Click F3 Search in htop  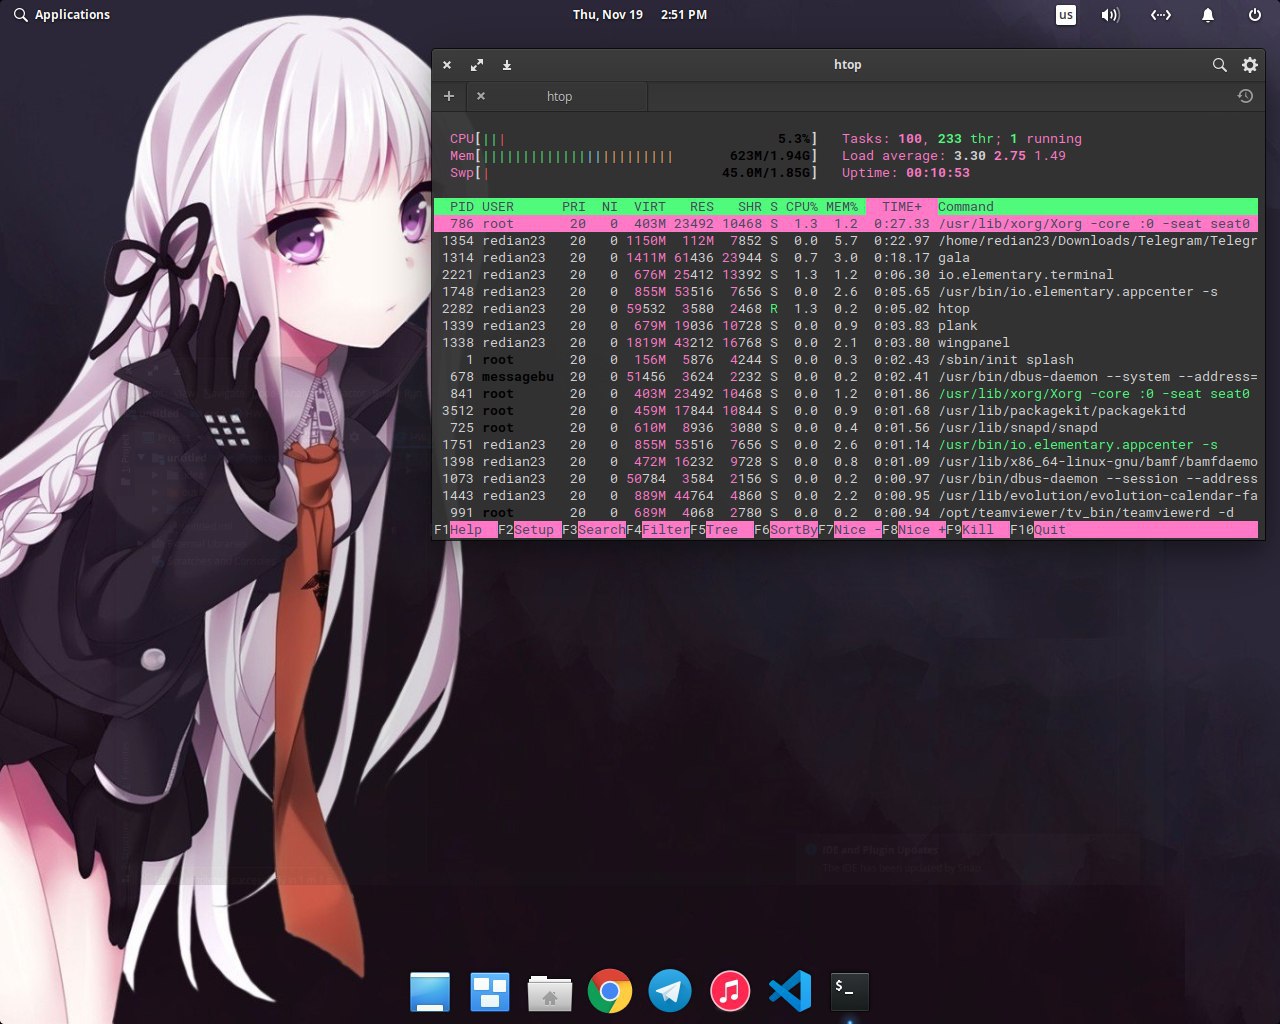[x=594, y=530]
